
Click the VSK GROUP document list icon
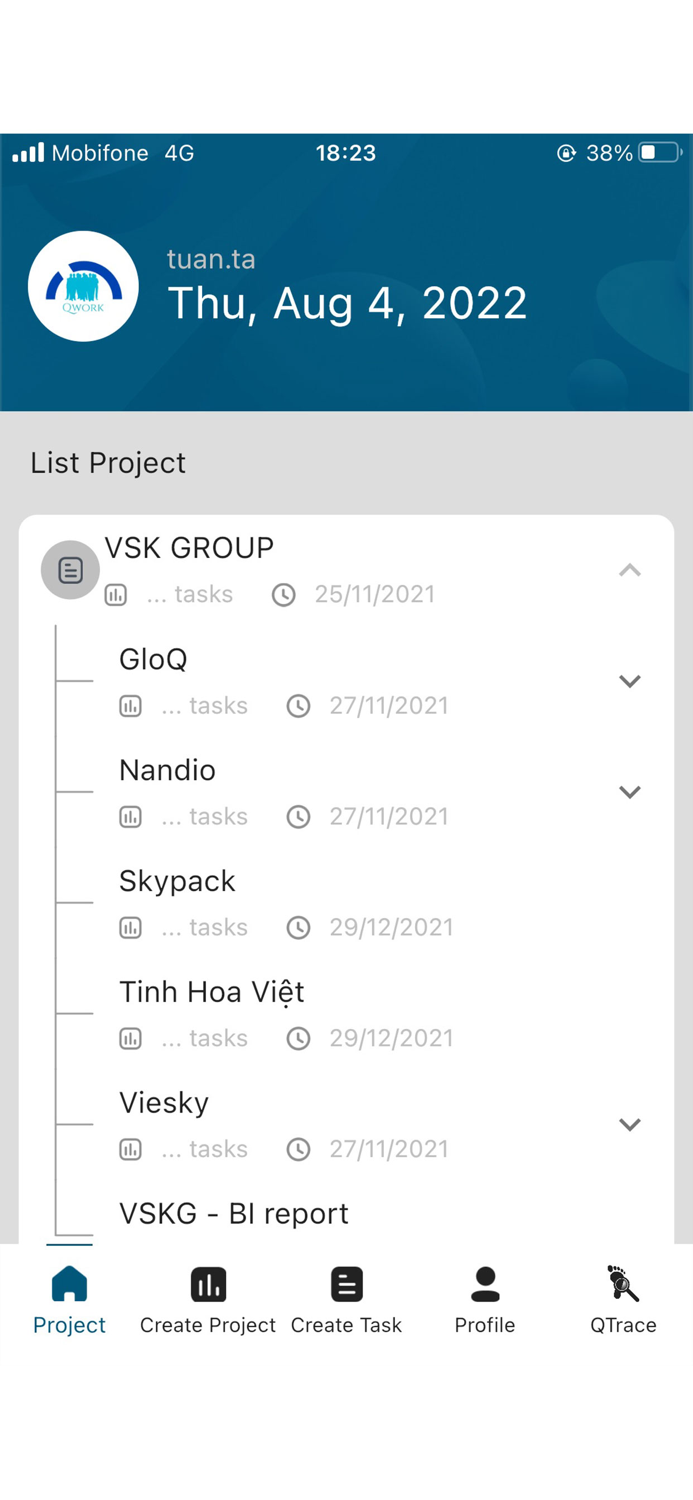click(70, 570)
